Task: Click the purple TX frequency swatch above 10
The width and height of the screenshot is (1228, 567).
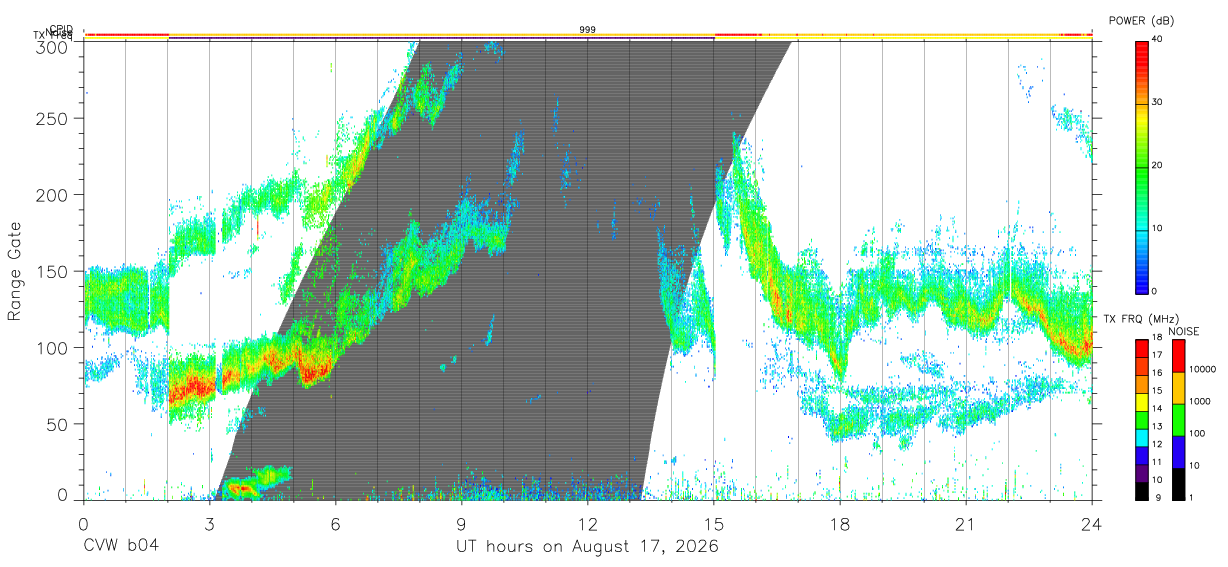Action: coord(1141,474)
